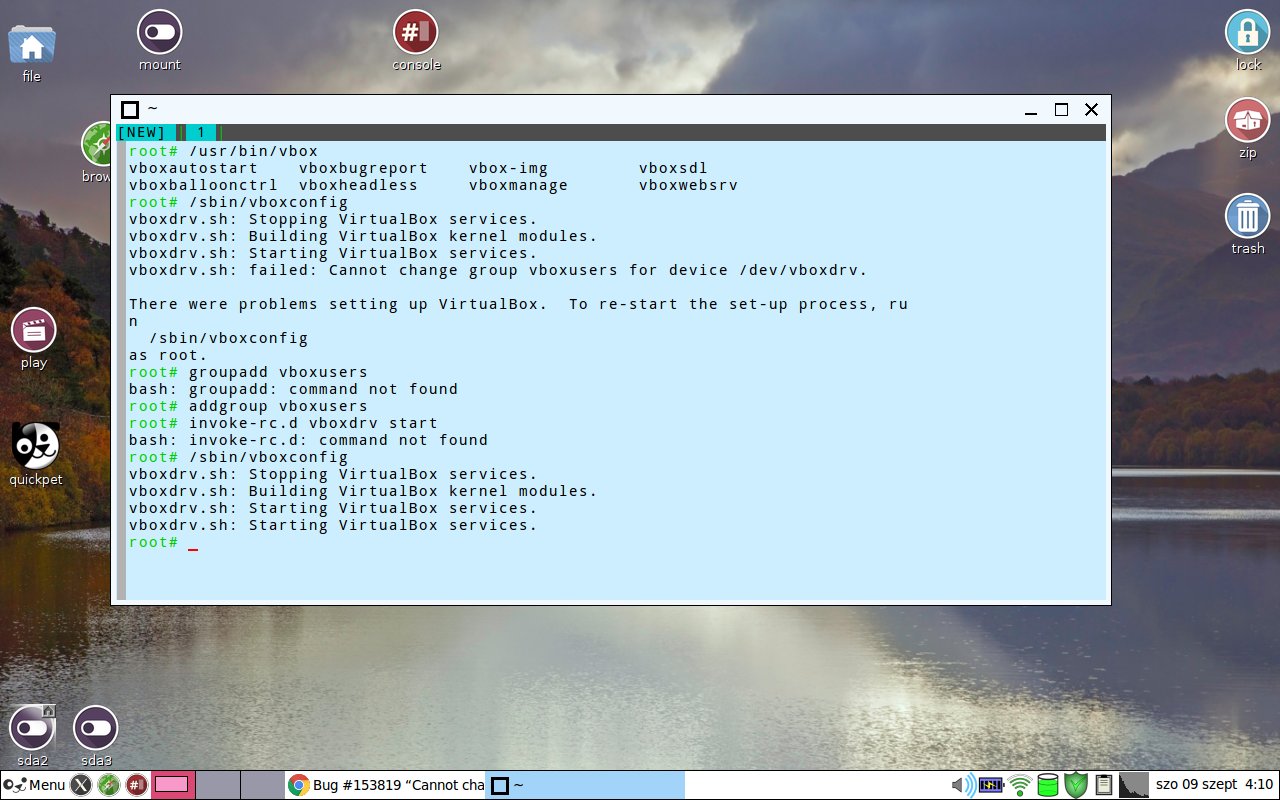Switch to the pink active desktop pager
This screenshot has width=1280, height=800.
(172, 785)
